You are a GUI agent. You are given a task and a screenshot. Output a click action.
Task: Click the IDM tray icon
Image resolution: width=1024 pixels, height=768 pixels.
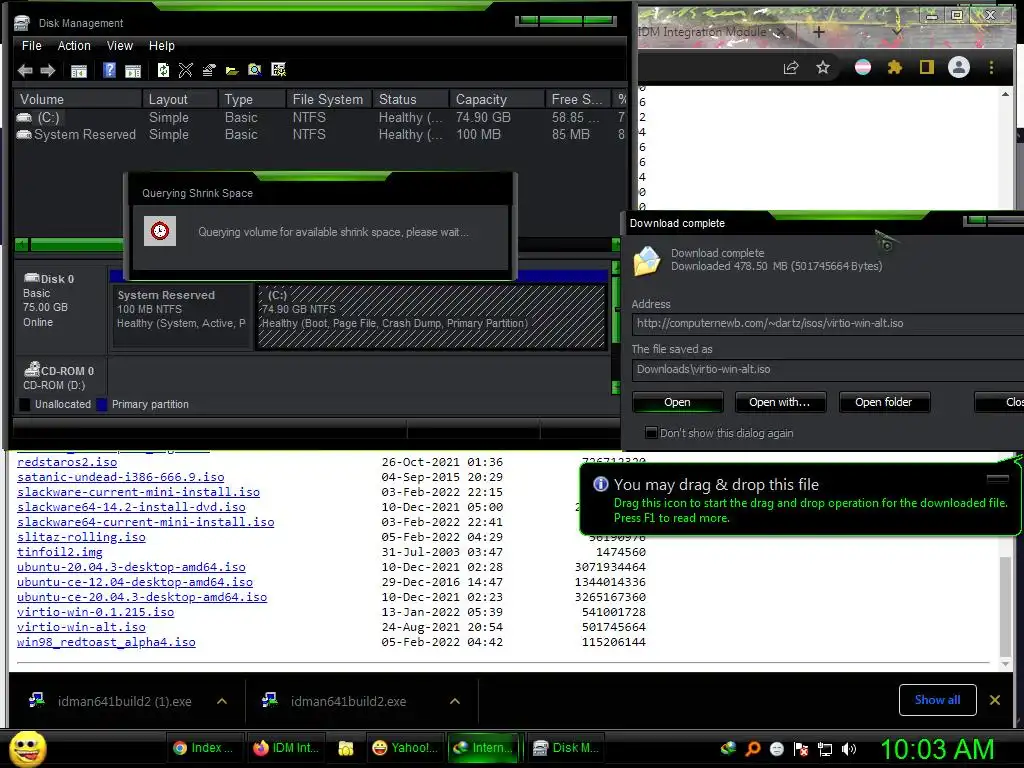pos(728,748)
